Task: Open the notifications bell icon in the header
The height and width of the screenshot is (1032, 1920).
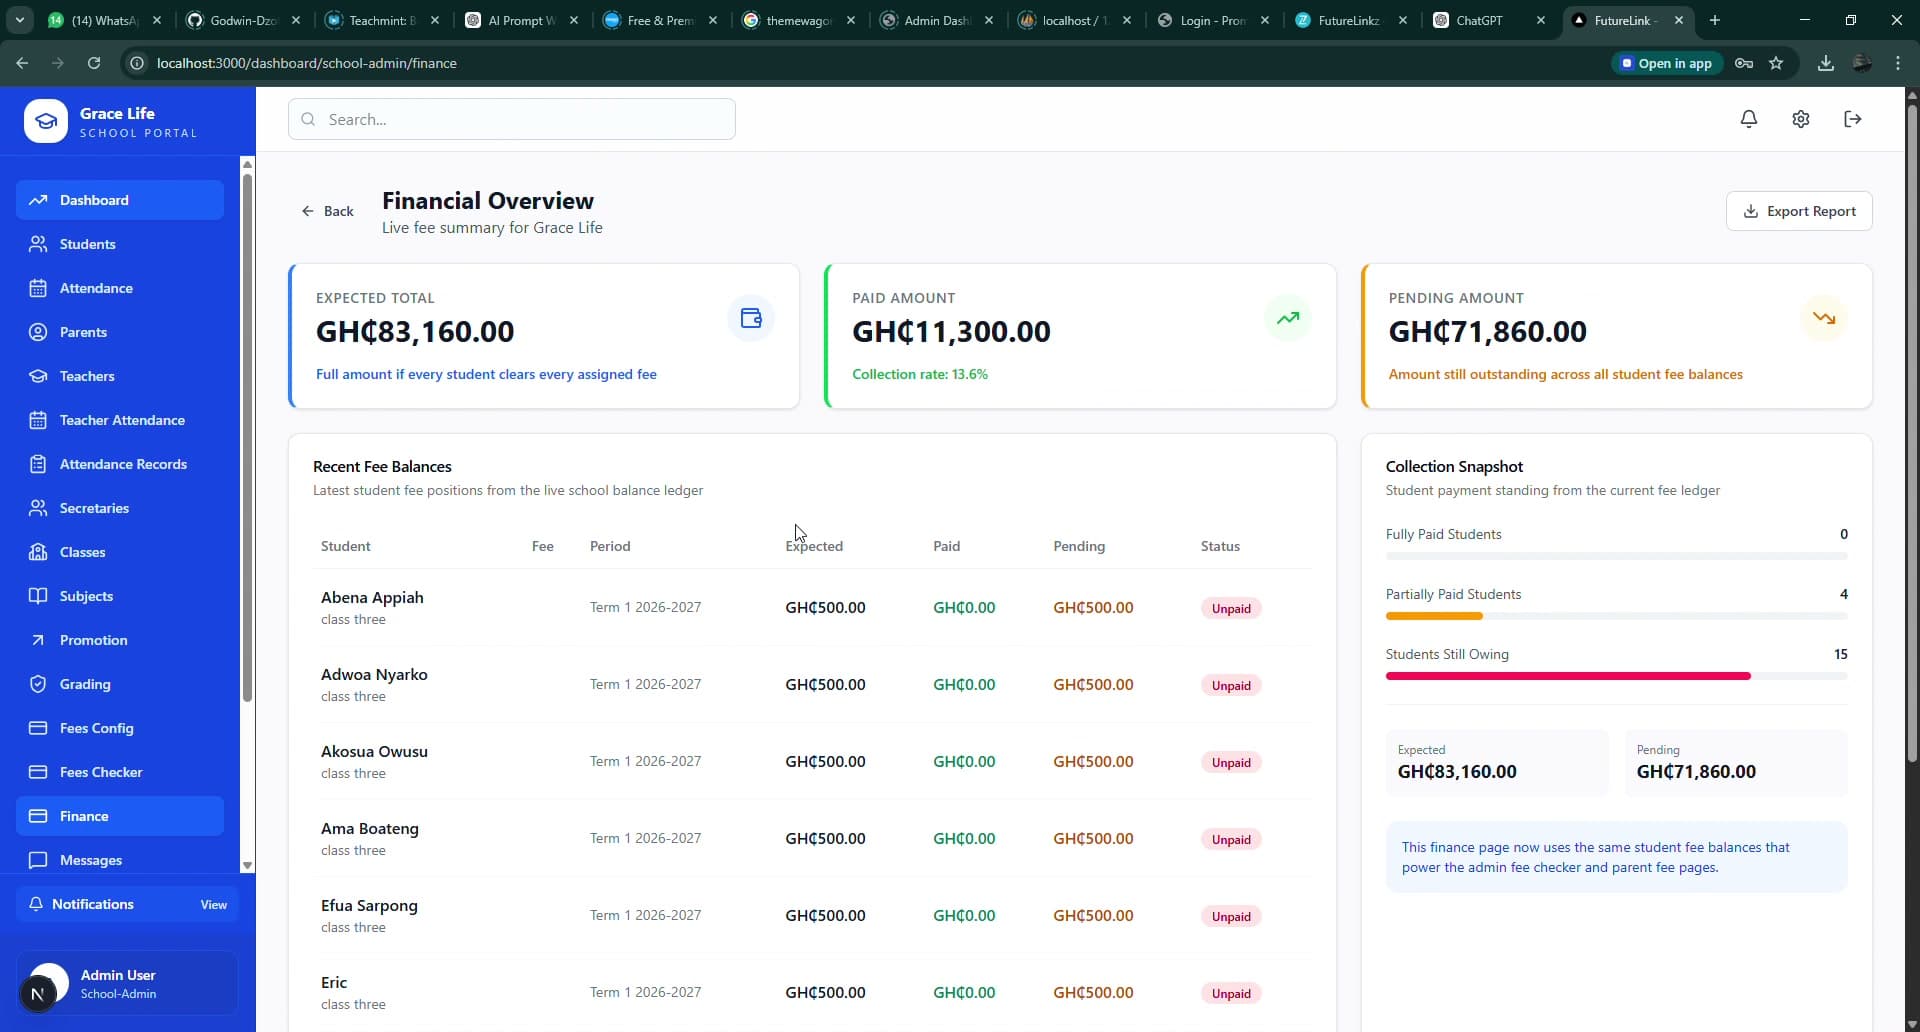Action: tap(1748, 119)
